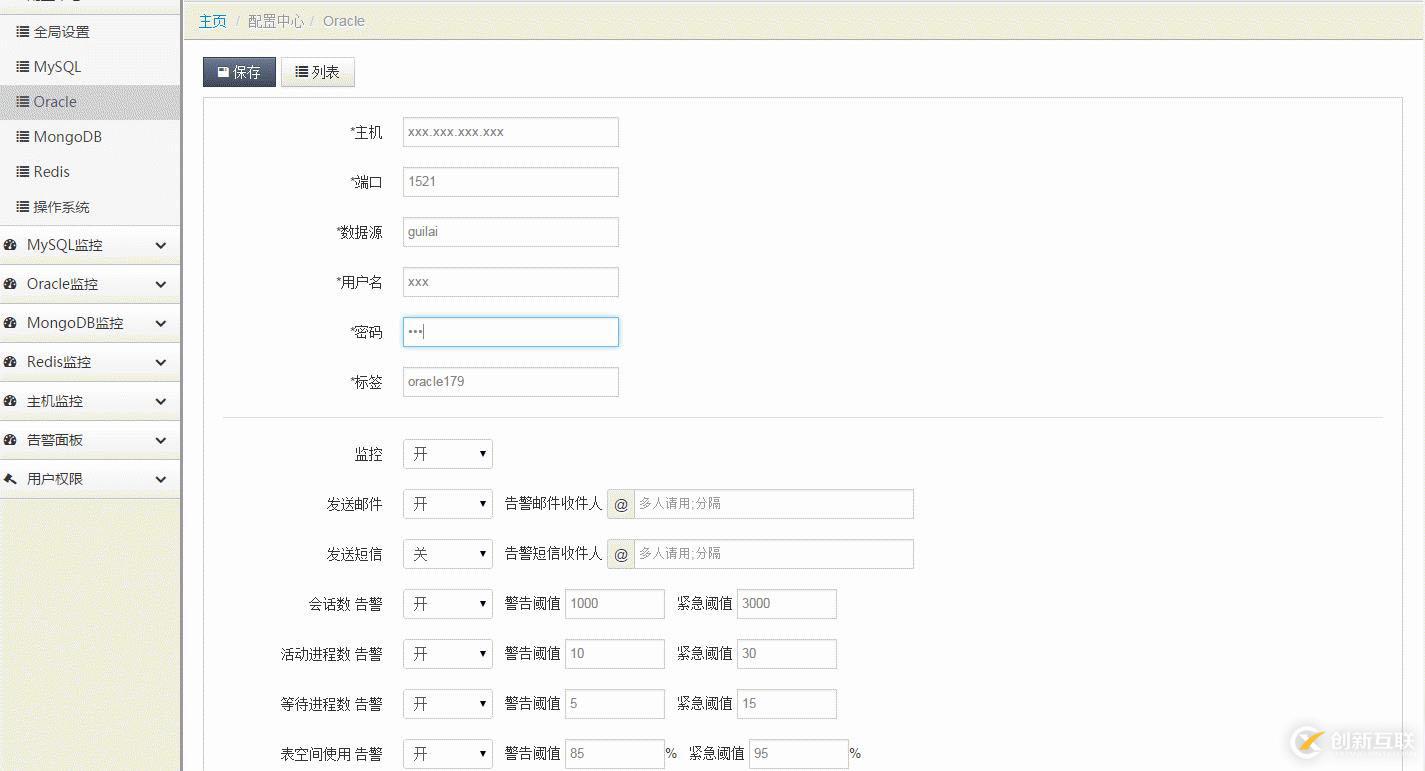This screenshot has height=771, width=1425.
Task: Click the 列表 button
Action: pos(318,72)
